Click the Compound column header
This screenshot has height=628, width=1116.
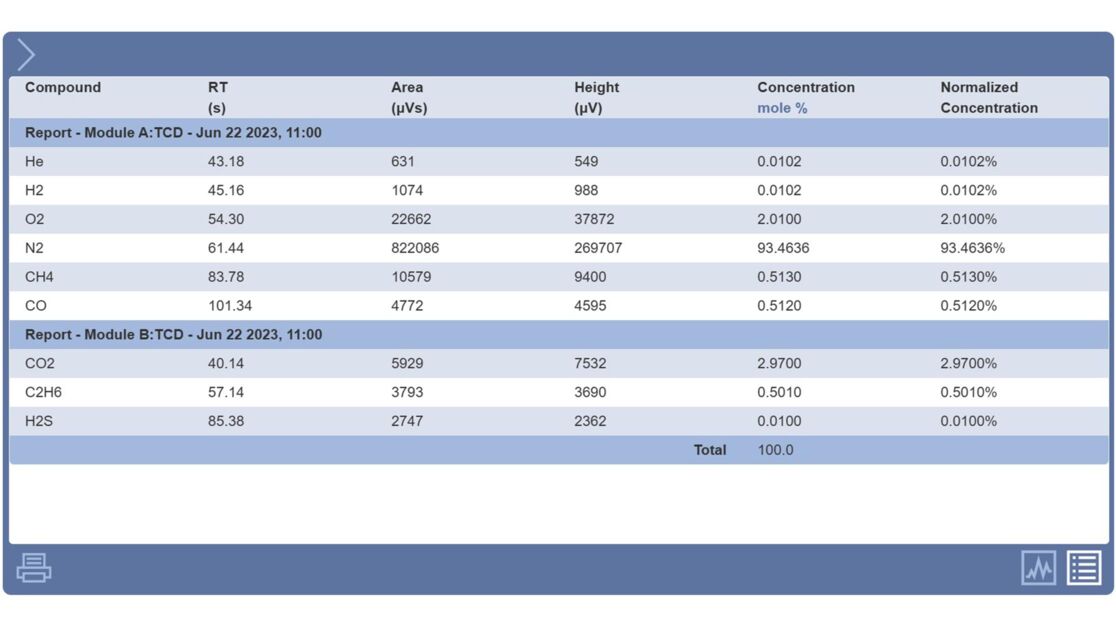63,88
